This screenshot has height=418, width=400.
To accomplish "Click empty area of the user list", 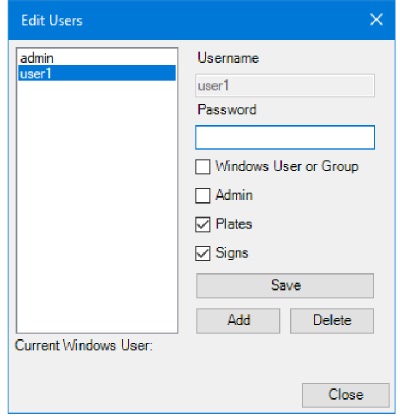I will [x=97, y=207].
